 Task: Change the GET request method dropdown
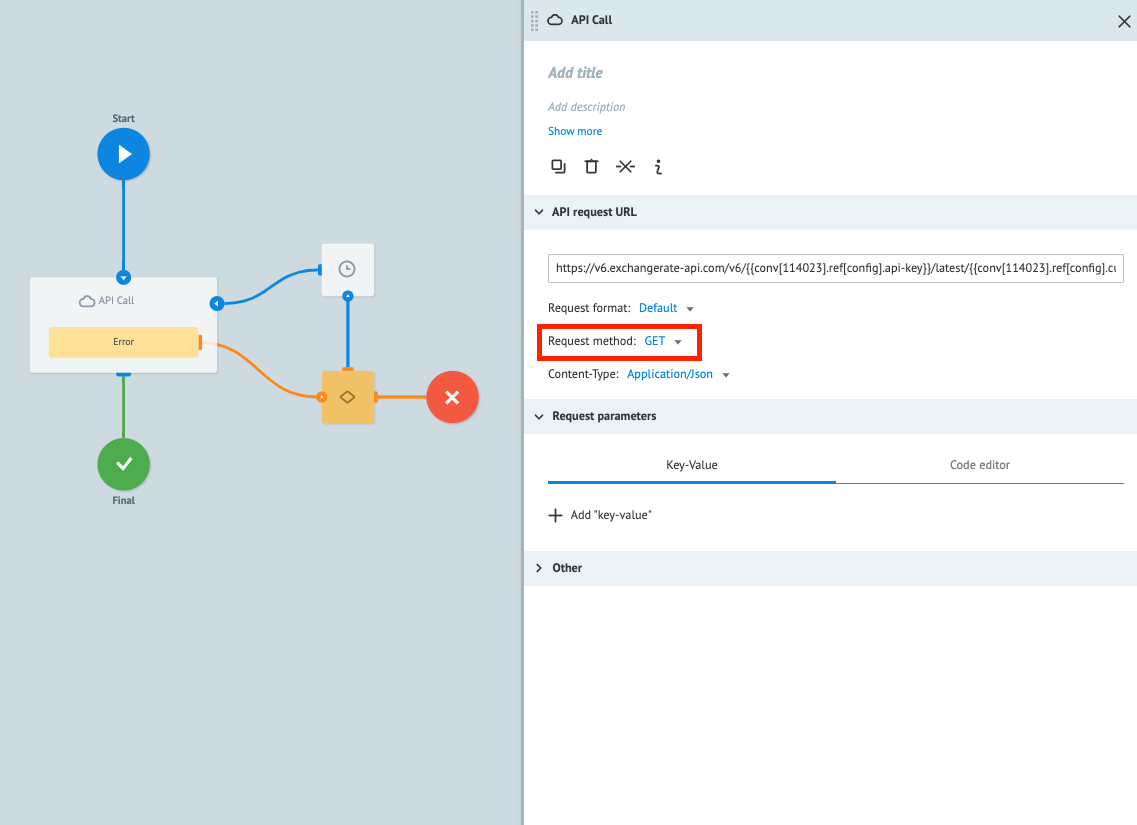pos(662,340)
